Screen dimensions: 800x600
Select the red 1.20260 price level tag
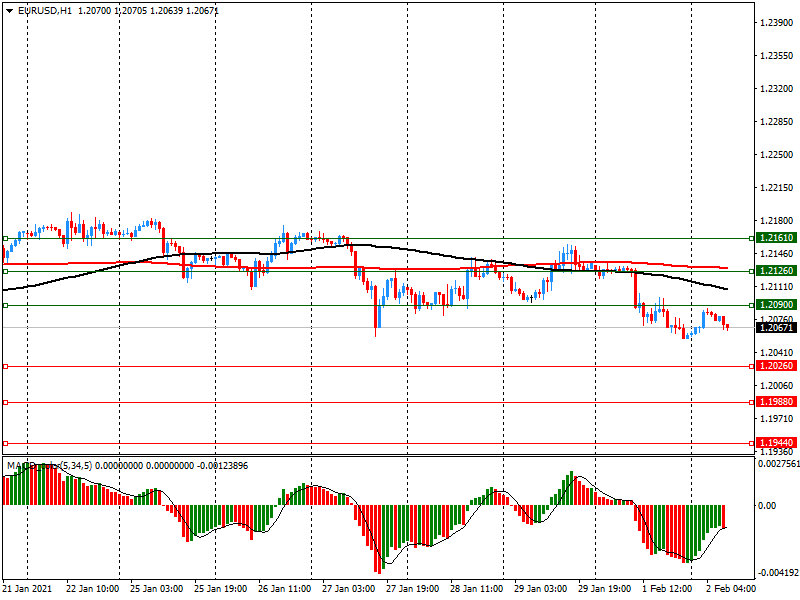pos(776,366)
